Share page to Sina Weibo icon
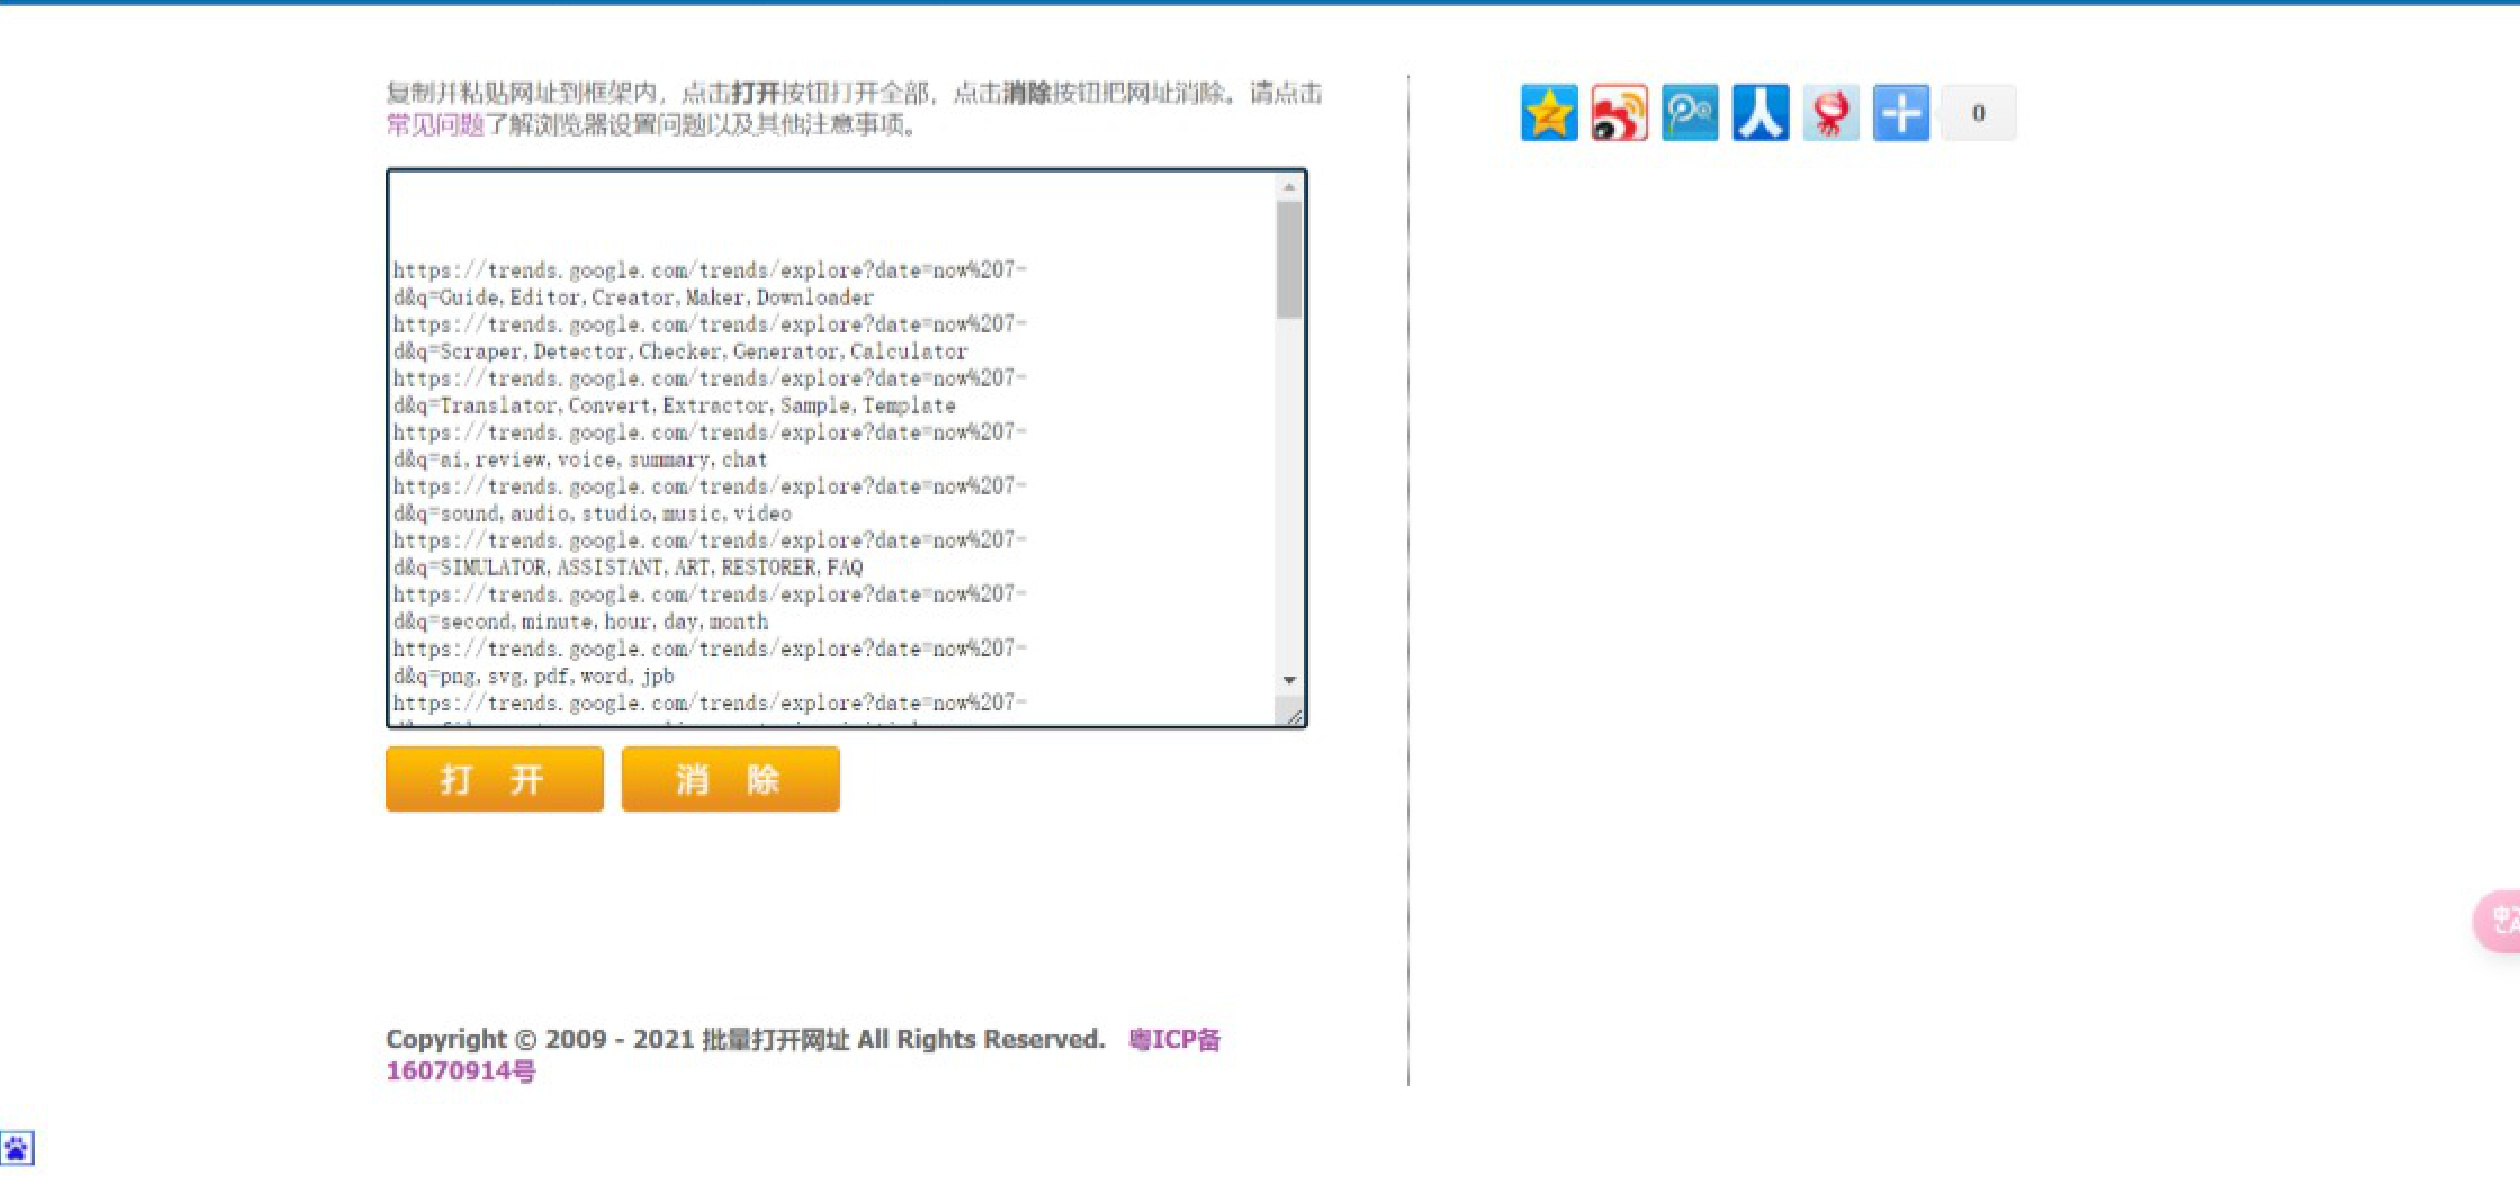 [1619, 113]
